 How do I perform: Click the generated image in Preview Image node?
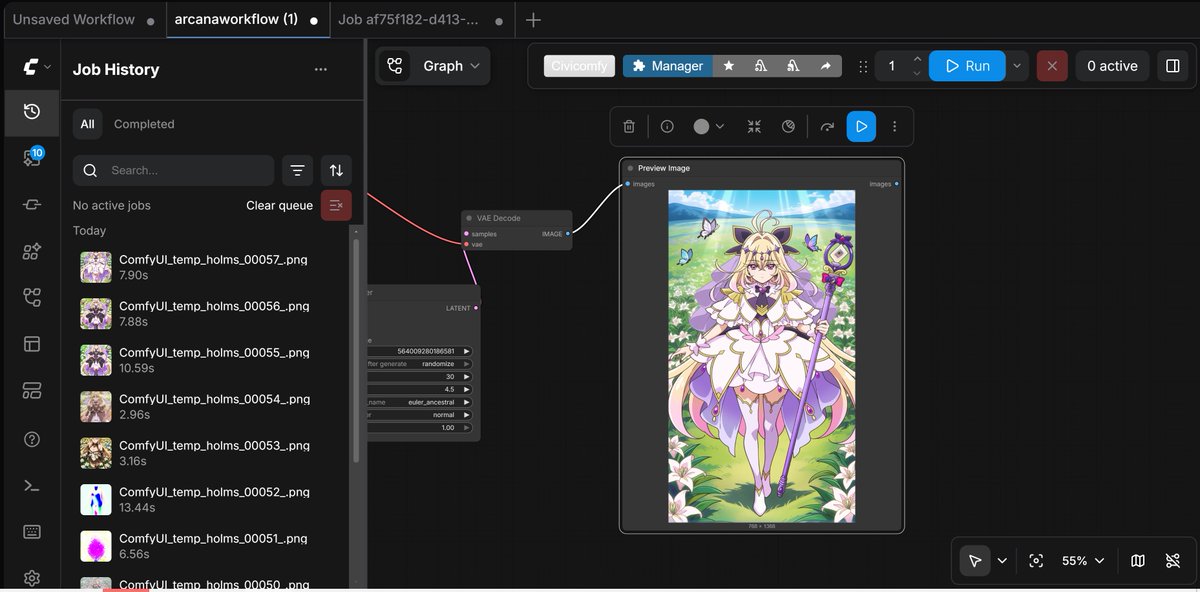click(762, 356)
